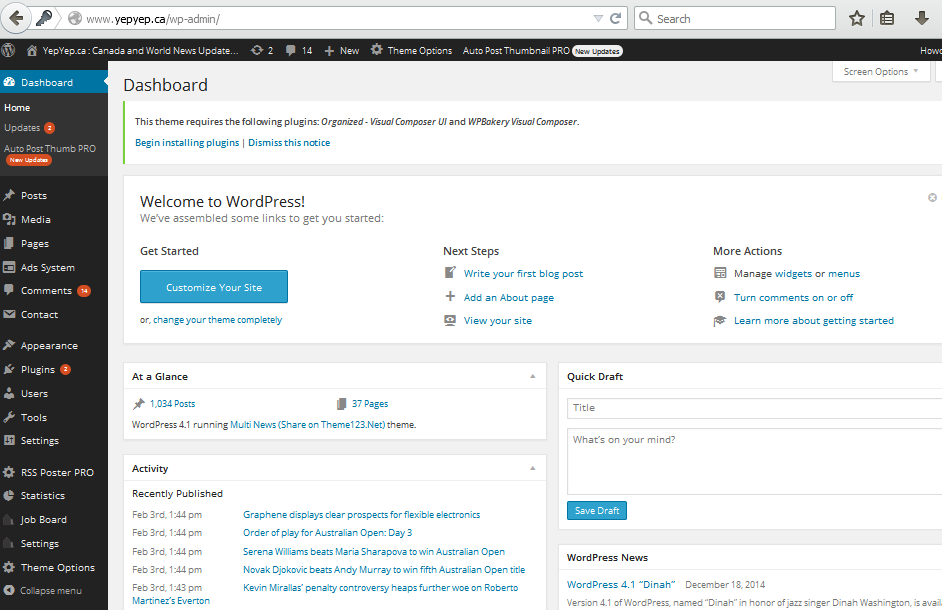942x610 pixels.
Task: Click the Pages icon in sidebar
Action: tap(9, 243)
